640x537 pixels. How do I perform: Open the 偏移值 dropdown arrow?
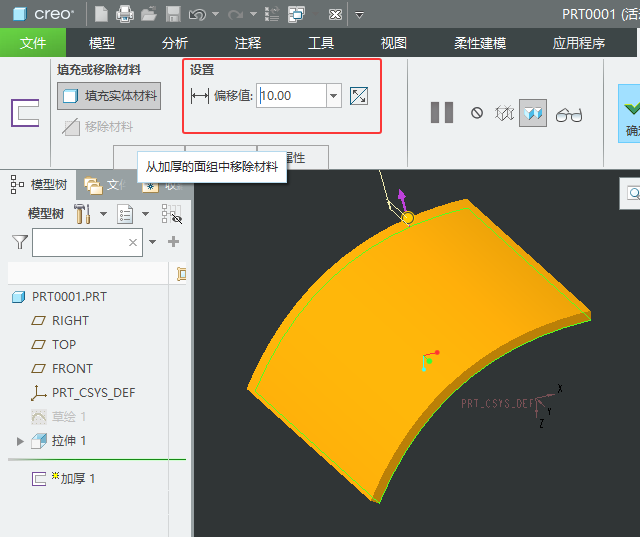coord(334,96)
